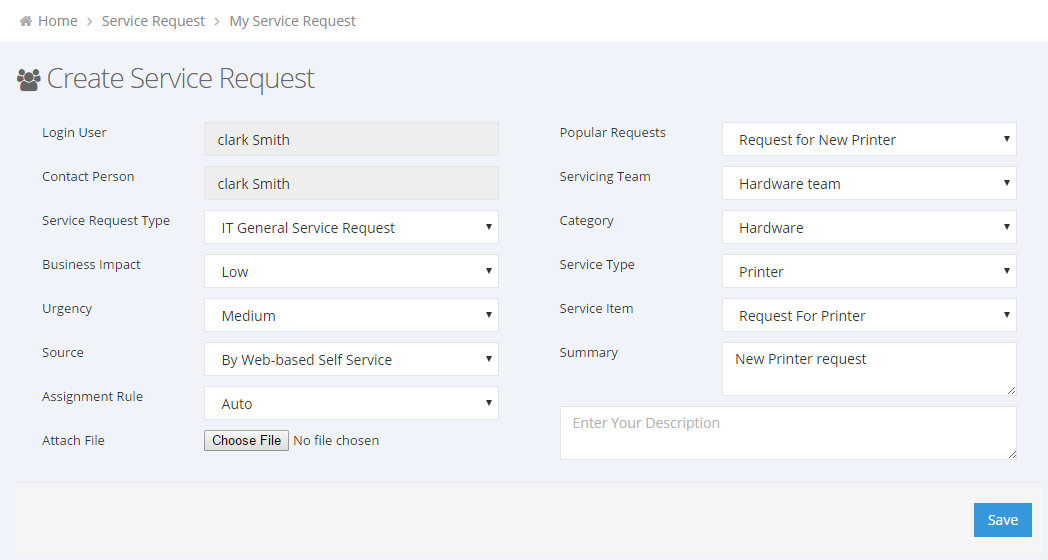Focus the Enter Your Description field

click(788, 433)
